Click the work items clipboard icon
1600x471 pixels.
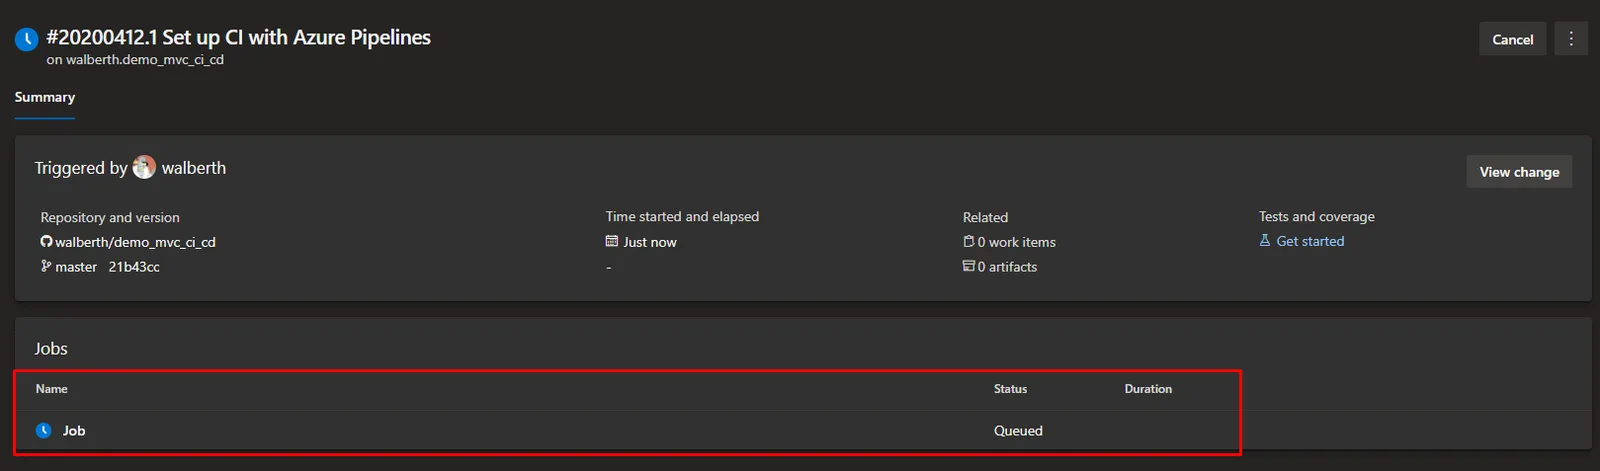pyautogui.click(x=968, y=241)
